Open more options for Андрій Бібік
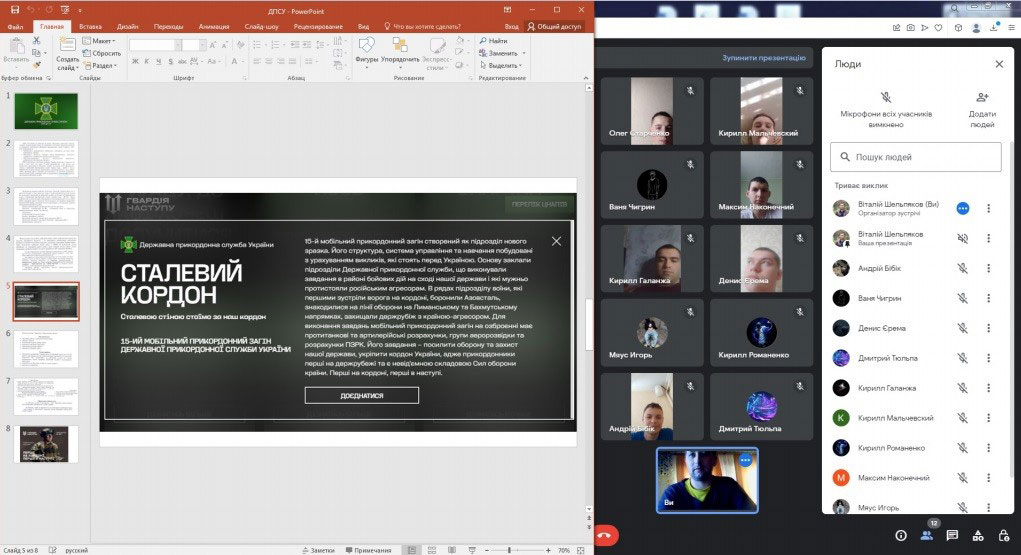Screen dimensions: 1021x555 [988, 268]
